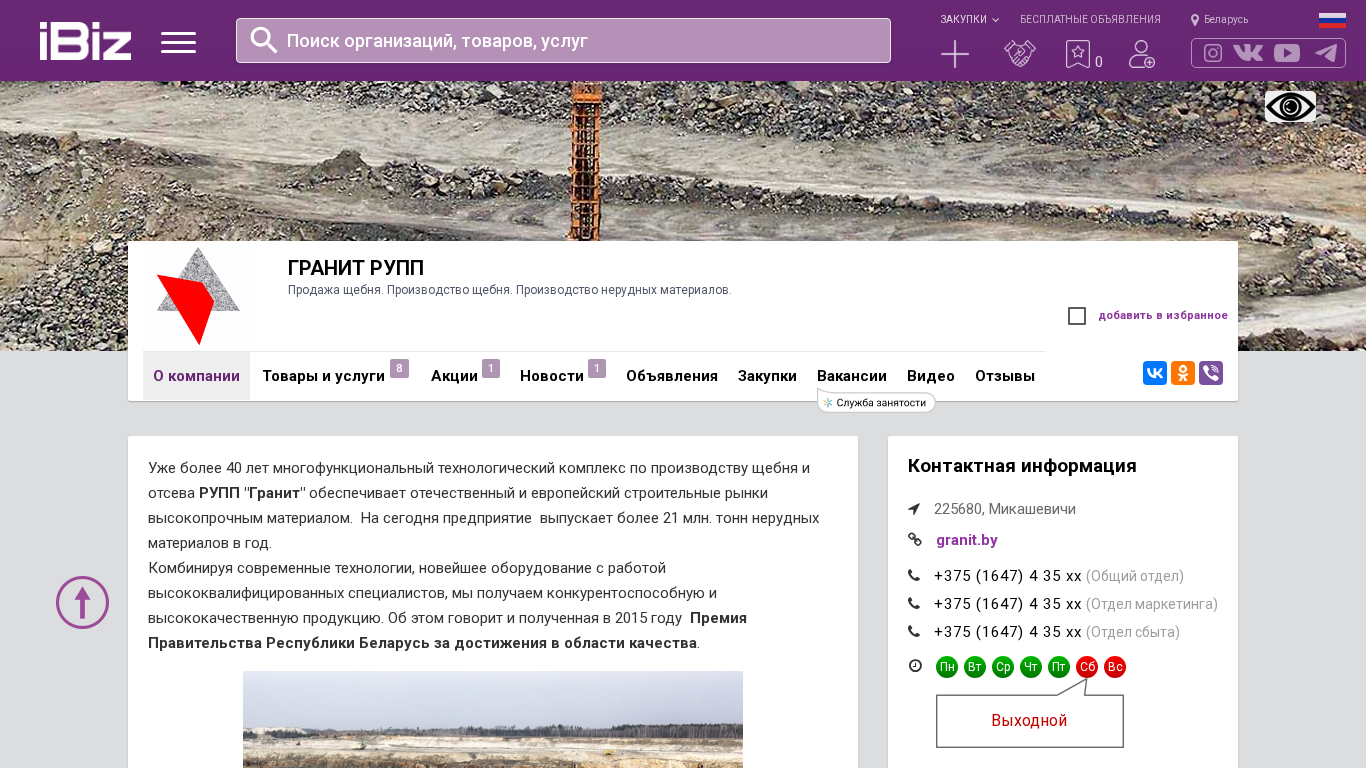Click the website link chain icon
Screen dimensions: 1366x768
point(914,540)
